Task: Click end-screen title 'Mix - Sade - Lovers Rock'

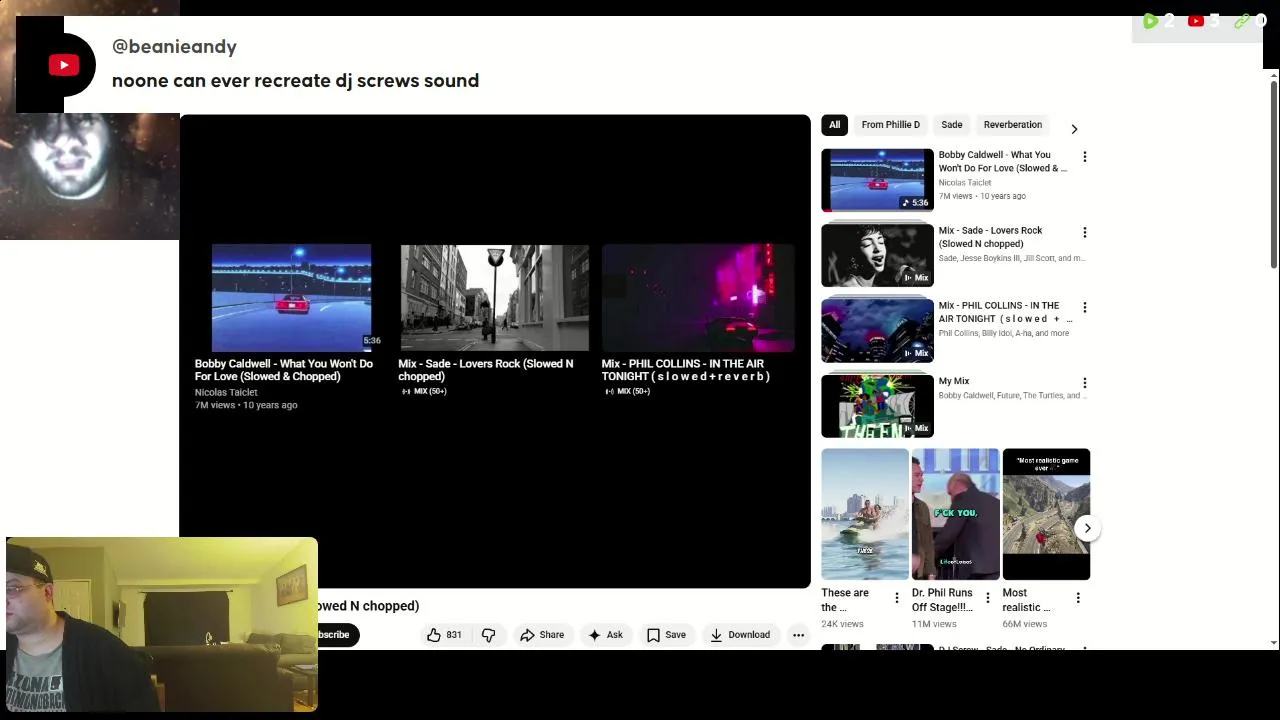Action: click(486, 370)
